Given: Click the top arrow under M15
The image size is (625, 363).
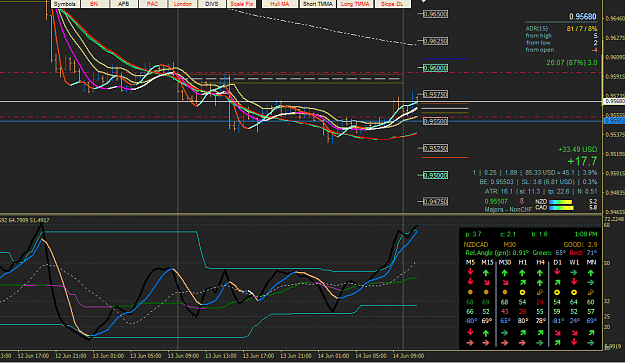Looking at the screenshot, I should [x=486, y=273].
